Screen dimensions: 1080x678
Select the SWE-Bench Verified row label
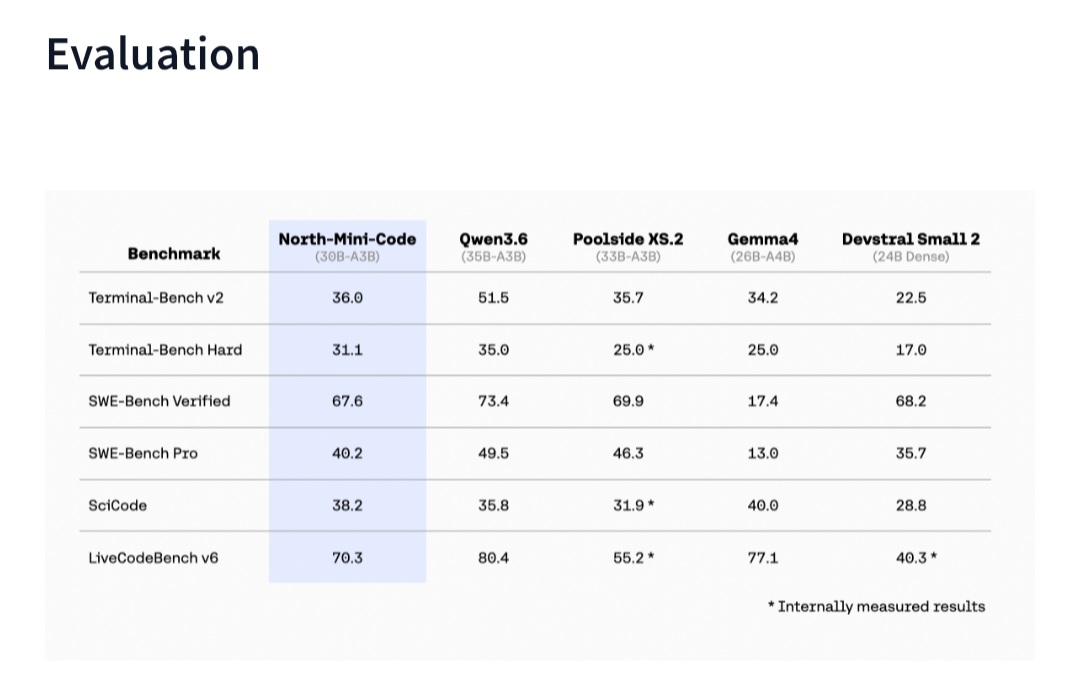159,401
